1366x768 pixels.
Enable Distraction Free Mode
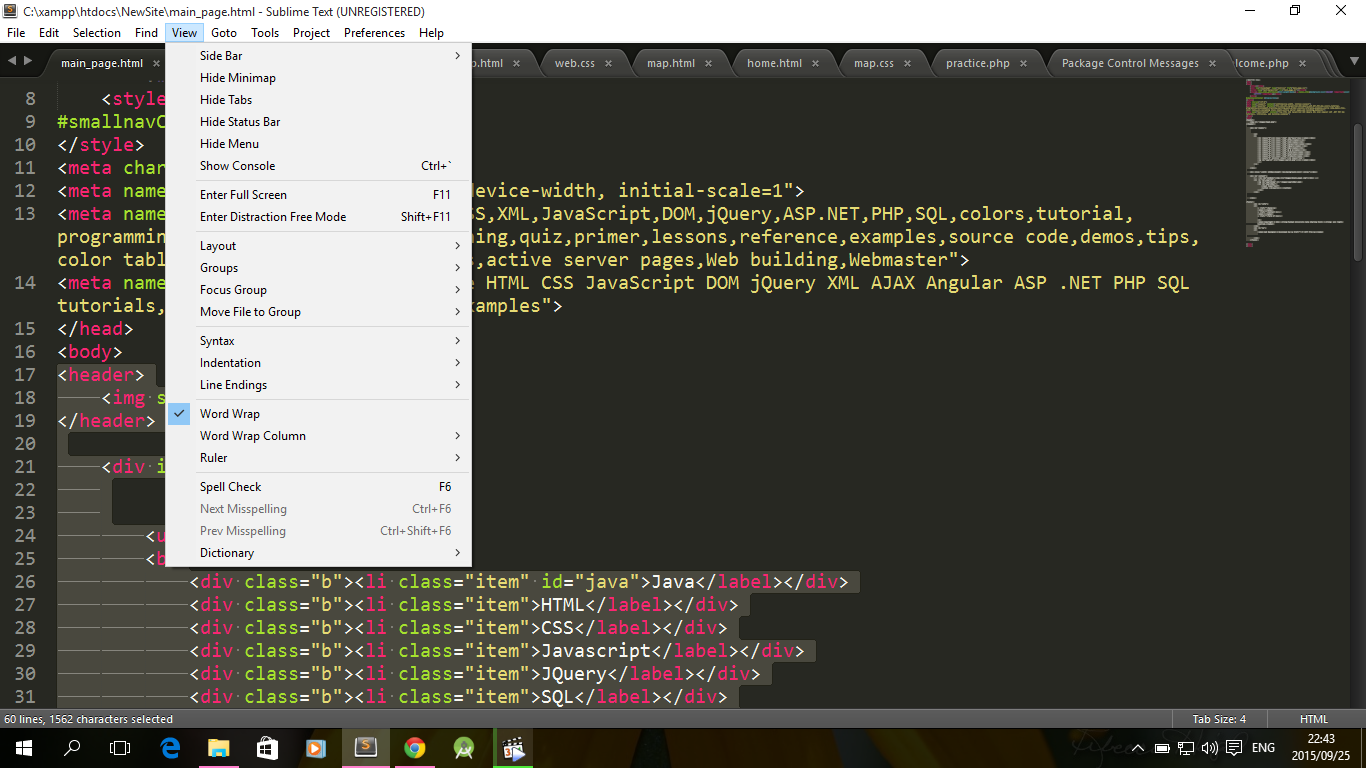coord(318,217)
